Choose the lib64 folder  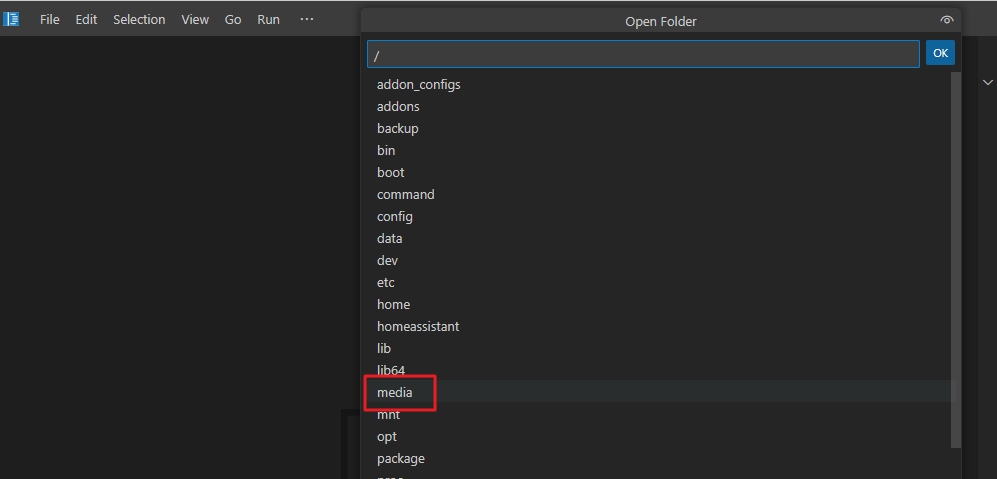(391, 371)
